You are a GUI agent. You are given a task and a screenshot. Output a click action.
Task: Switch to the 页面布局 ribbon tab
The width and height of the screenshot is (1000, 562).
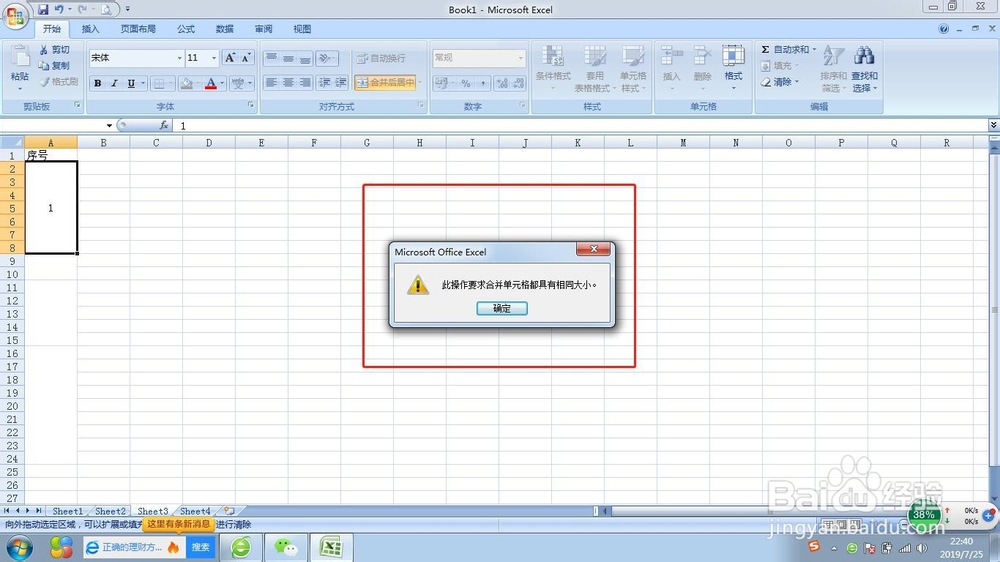click(x=138, y=29)
